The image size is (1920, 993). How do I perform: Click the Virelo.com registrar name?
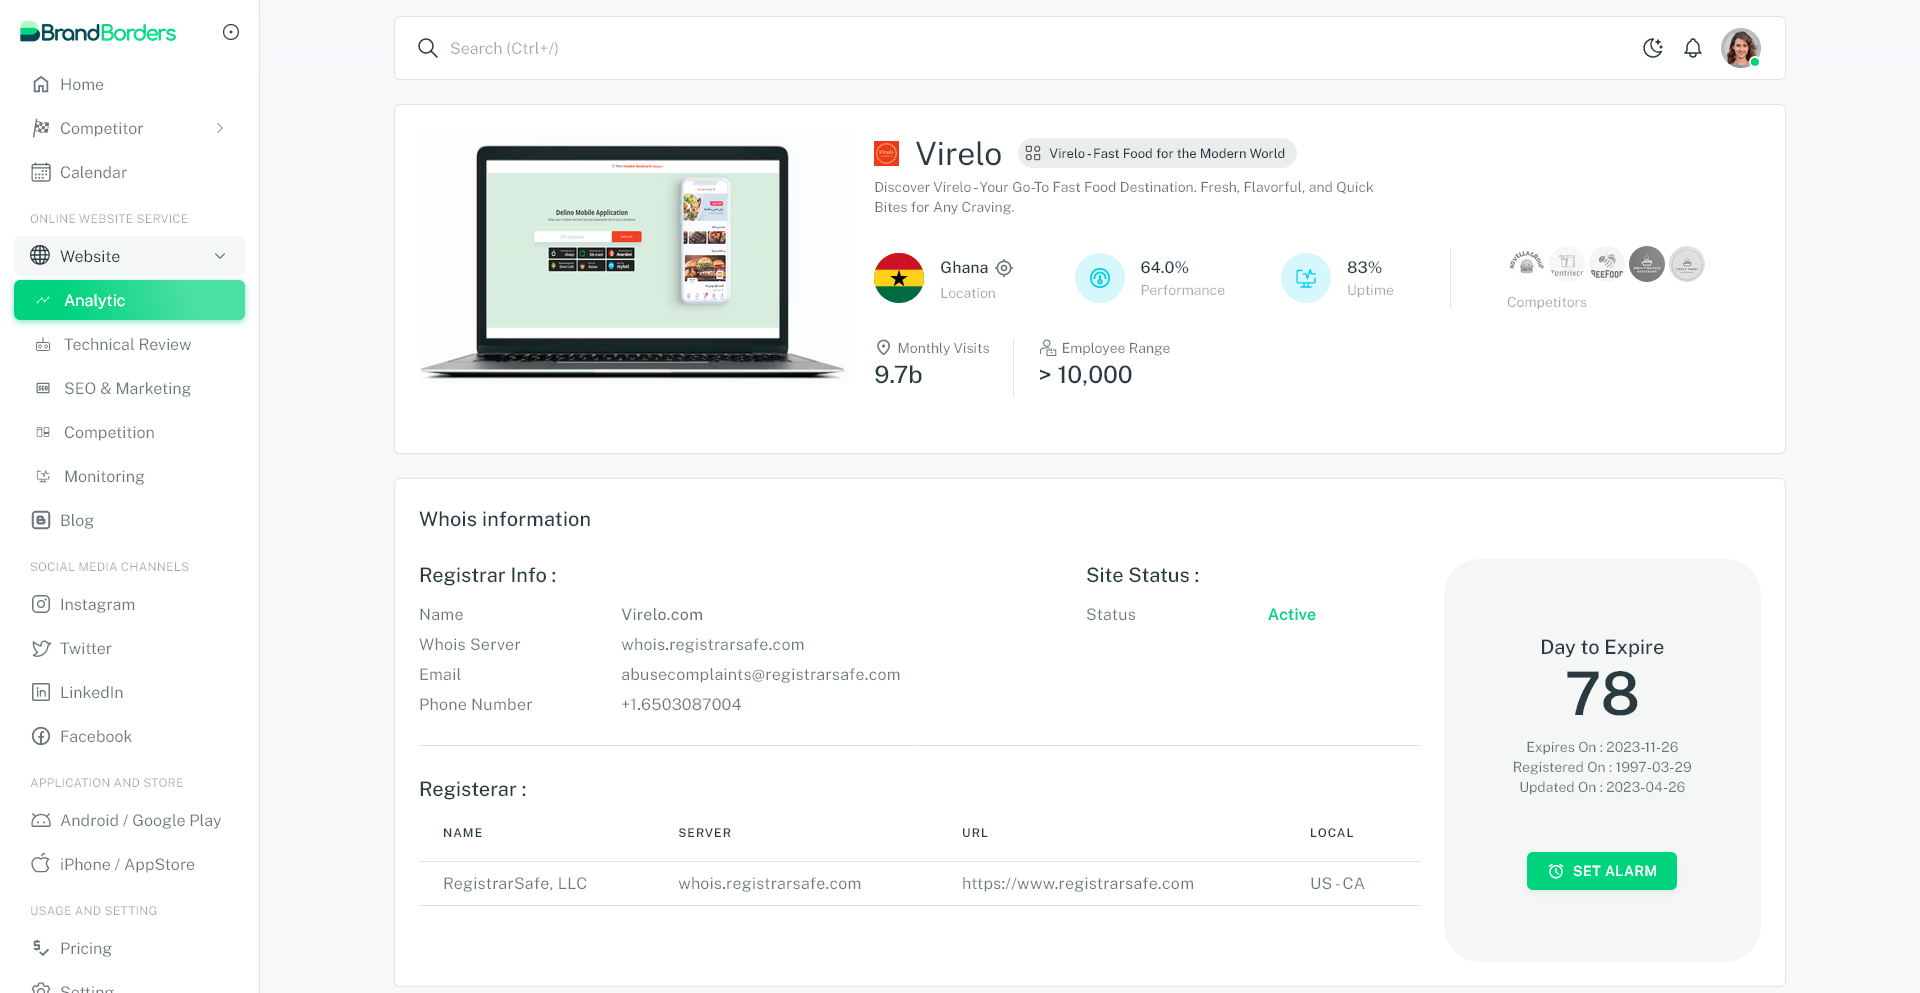tap(662, 614)
